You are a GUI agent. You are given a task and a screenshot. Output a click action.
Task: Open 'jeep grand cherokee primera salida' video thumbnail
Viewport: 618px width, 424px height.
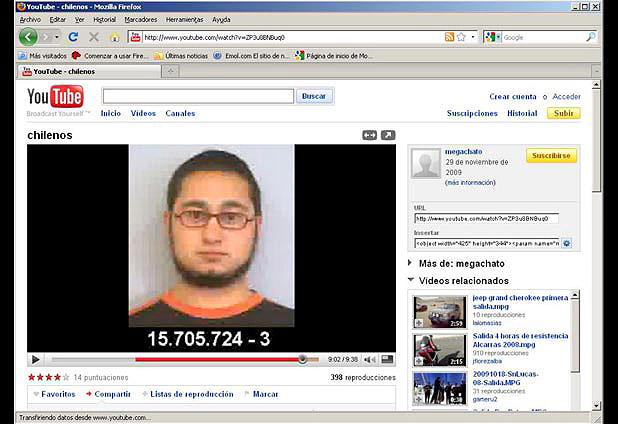coord(438,311)
